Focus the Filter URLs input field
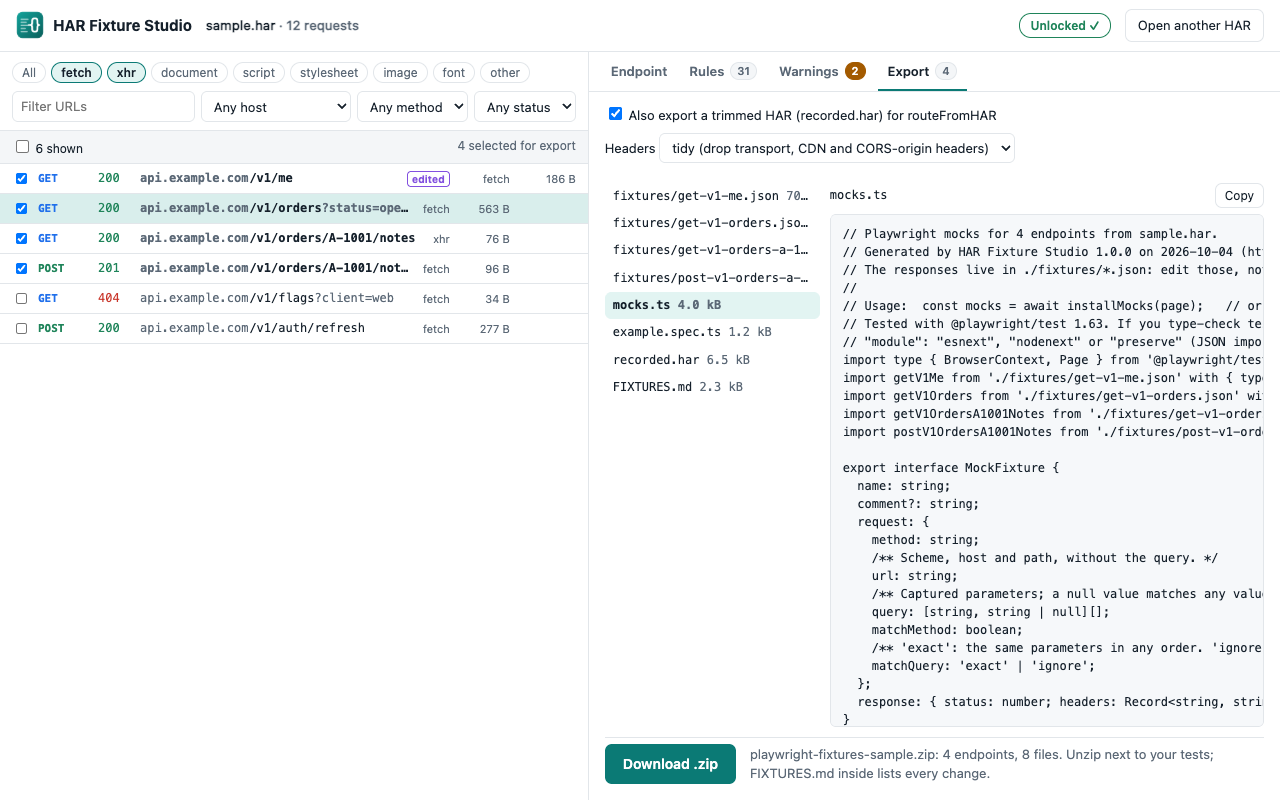Screen dimensions: 1280x800 103,107
